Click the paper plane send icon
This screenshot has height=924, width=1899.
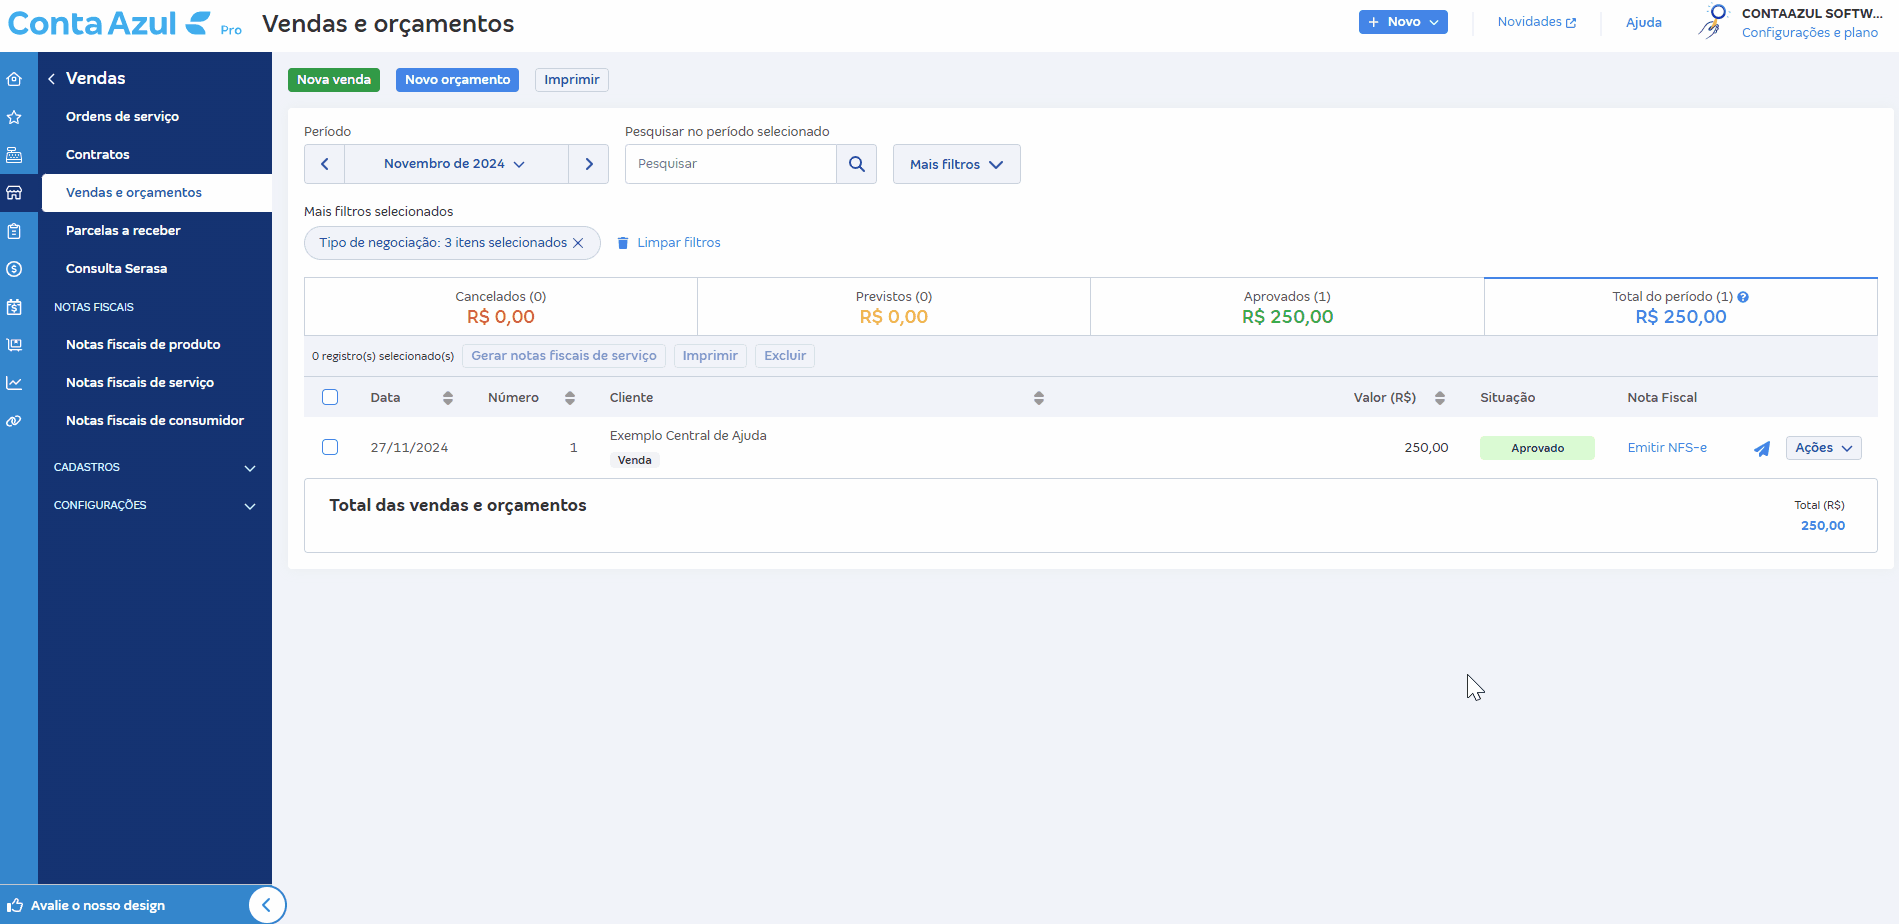1761,449
